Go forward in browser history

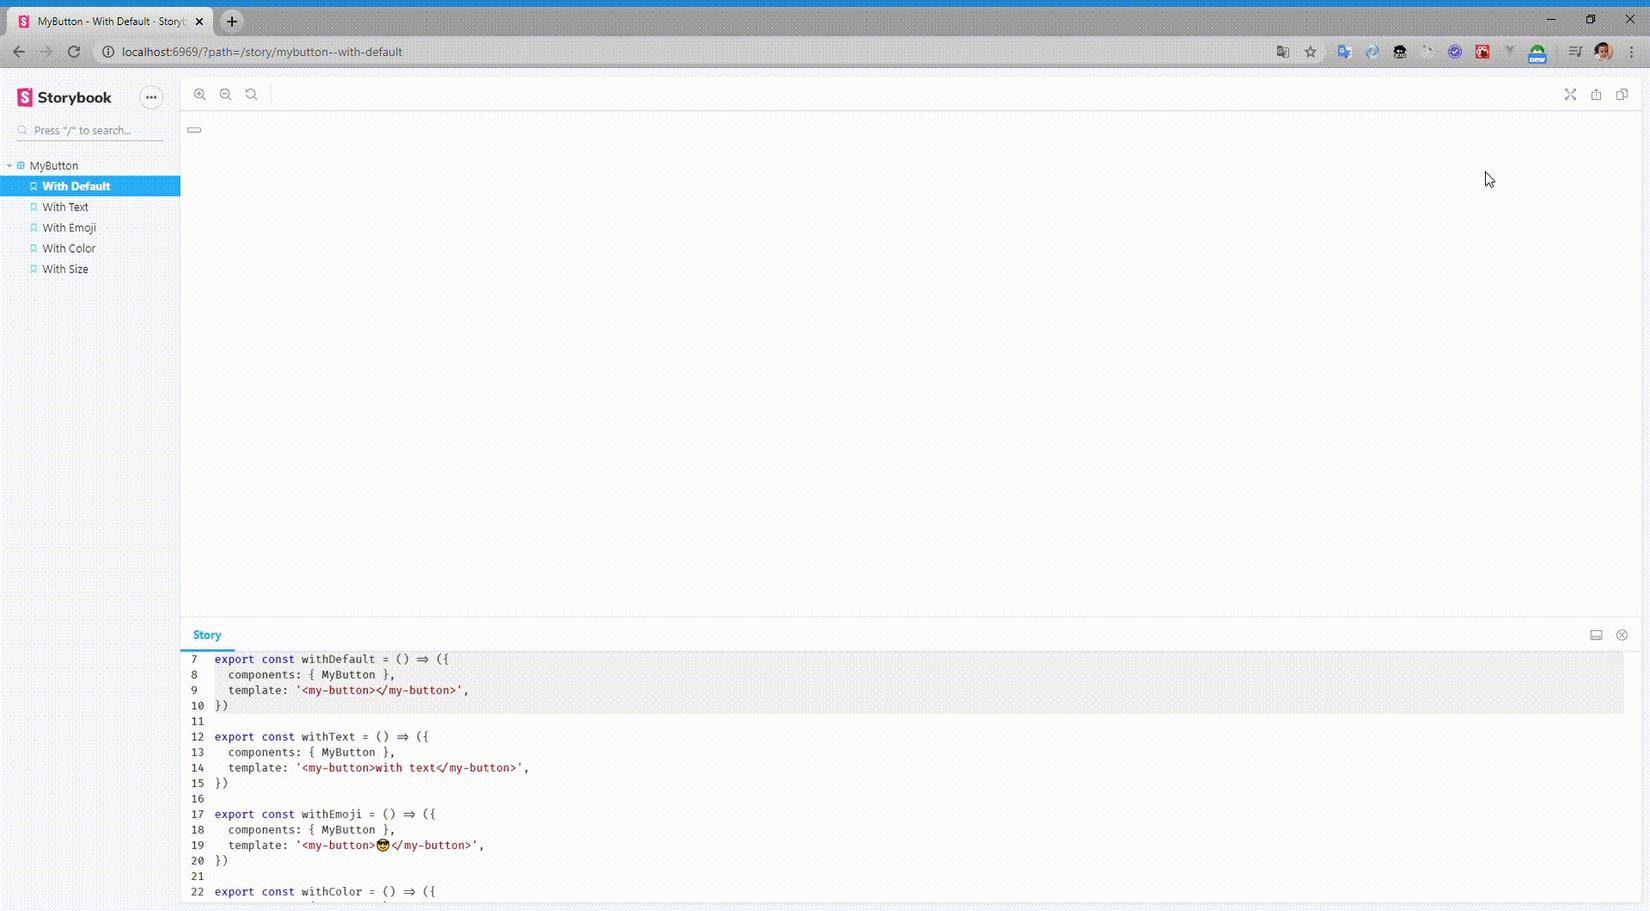click(46, 52)
